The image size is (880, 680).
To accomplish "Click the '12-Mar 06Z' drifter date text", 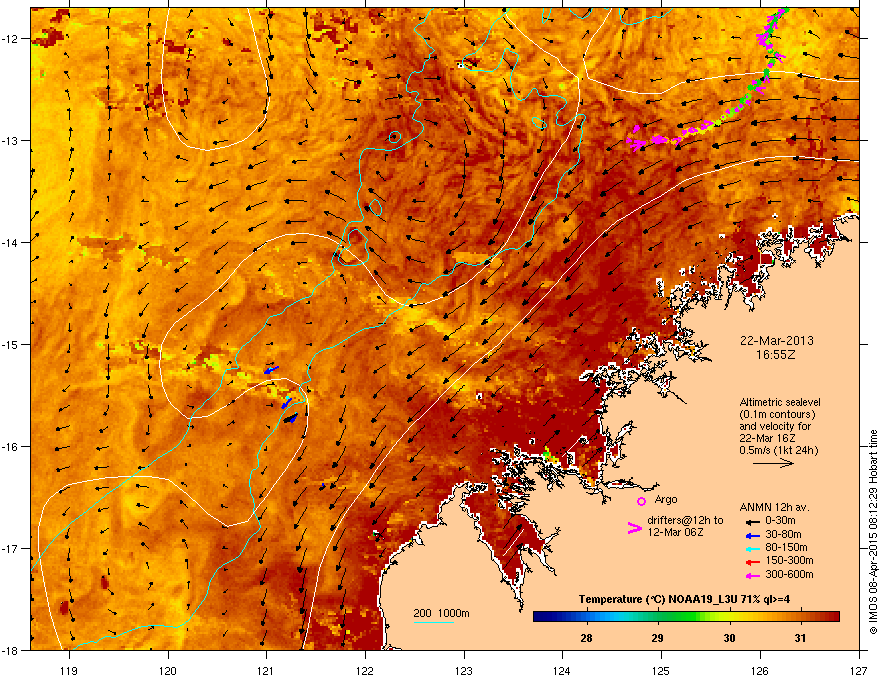I will 675,532.
